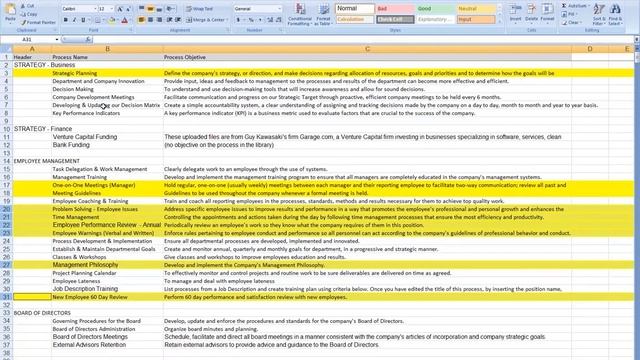Apply the Neutral cell style
The image size is (640, 360).
point(476,9)
